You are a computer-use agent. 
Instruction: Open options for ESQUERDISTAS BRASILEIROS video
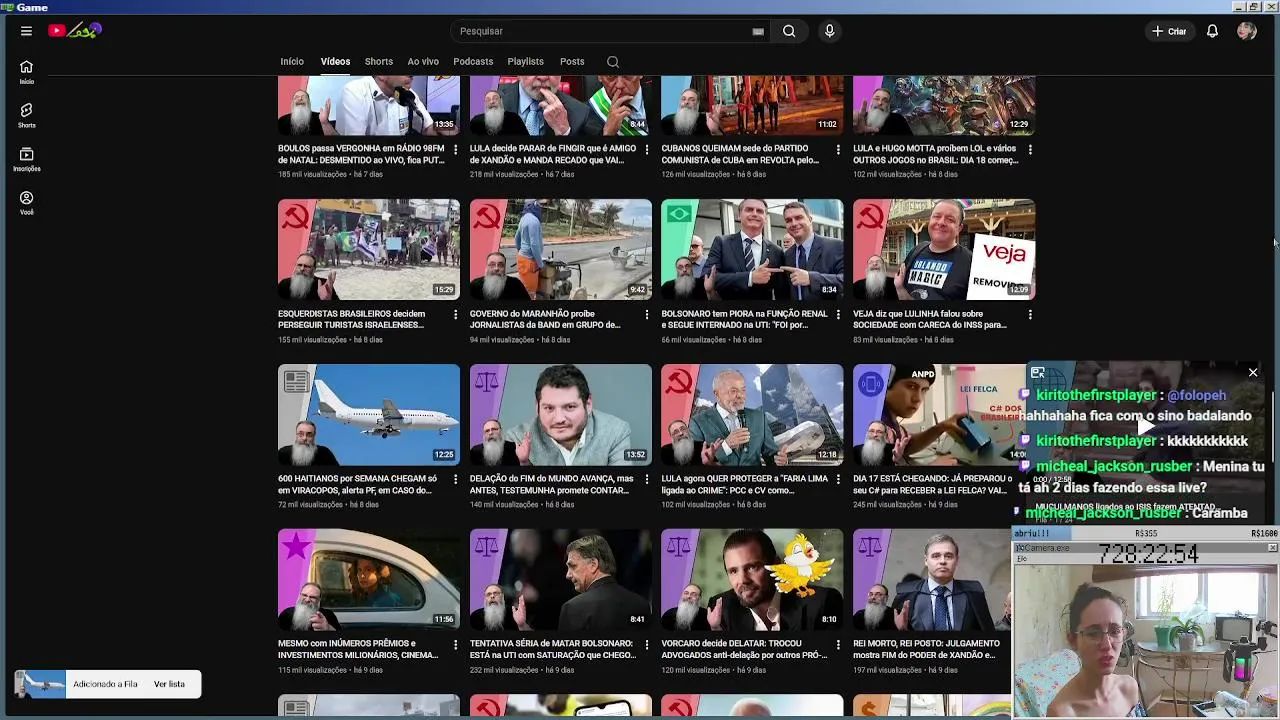[x=455, y=314]
